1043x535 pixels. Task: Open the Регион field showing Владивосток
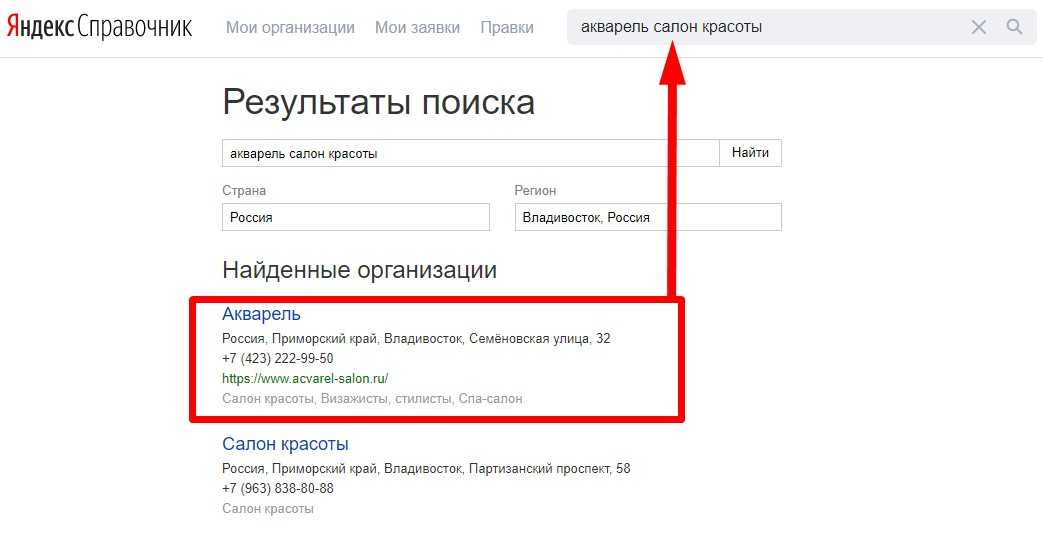coord(647,217)
